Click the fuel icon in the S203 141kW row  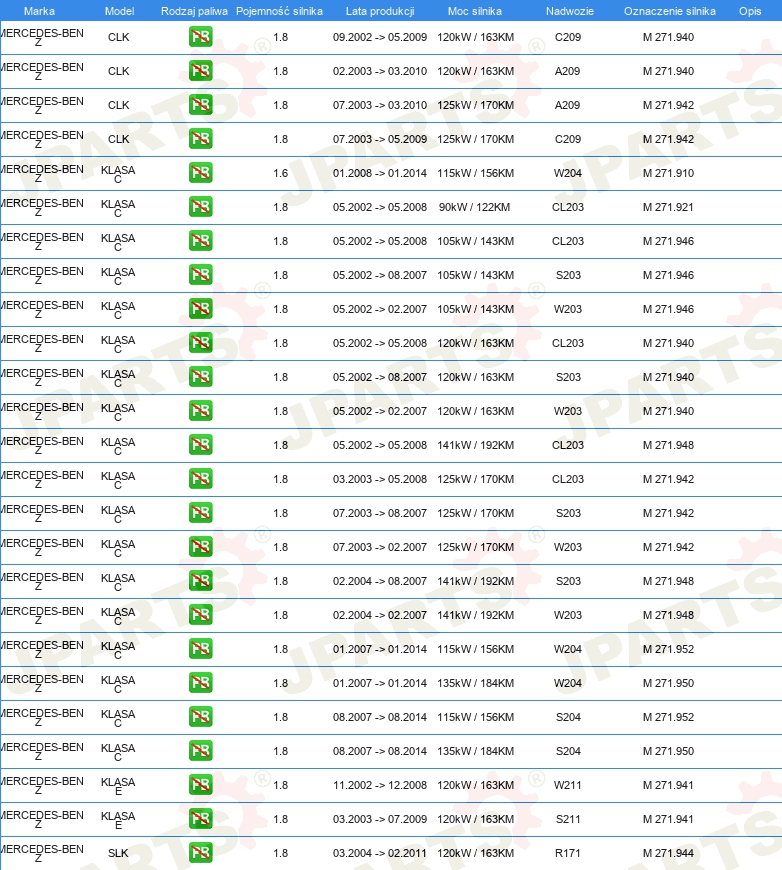click(200, 581)
